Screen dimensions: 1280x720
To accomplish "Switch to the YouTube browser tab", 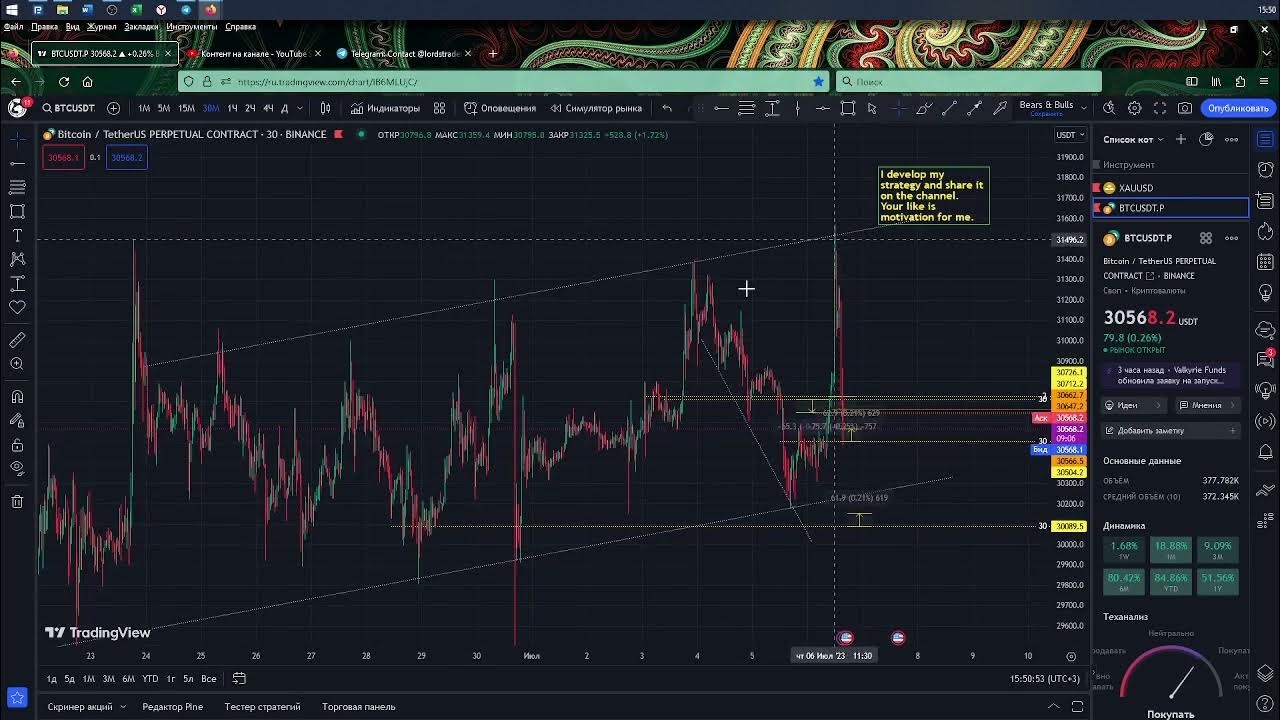I will coord(254,53).
